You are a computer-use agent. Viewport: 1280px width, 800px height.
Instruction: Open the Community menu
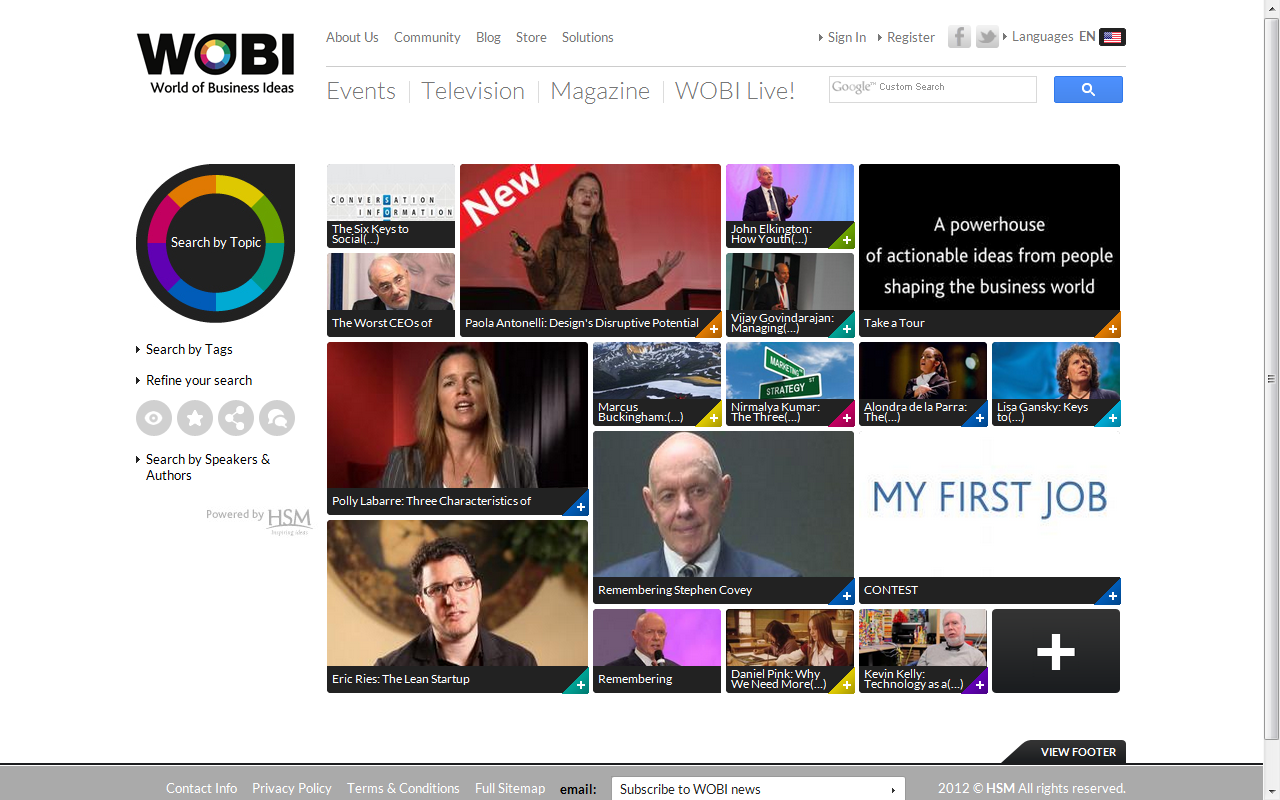click(x=427, y=37)
